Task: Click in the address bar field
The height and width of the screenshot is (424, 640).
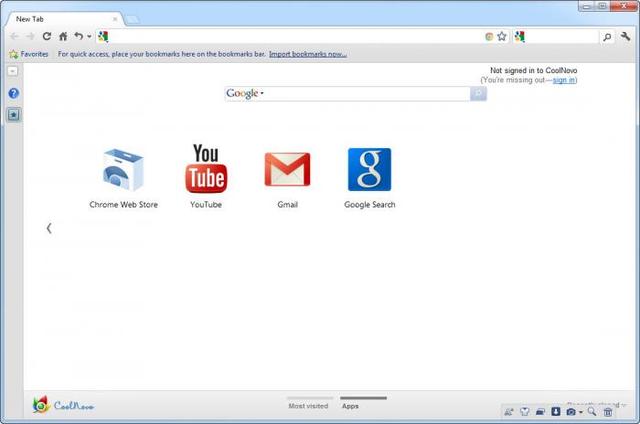Action: (296, 37)
